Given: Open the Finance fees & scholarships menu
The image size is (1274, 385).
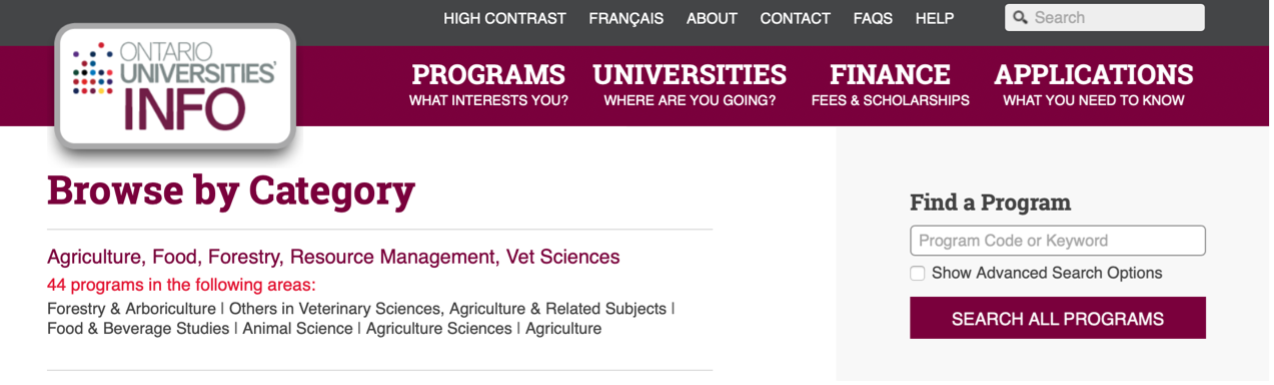Looking at the screenshot, I should [890, 85].
